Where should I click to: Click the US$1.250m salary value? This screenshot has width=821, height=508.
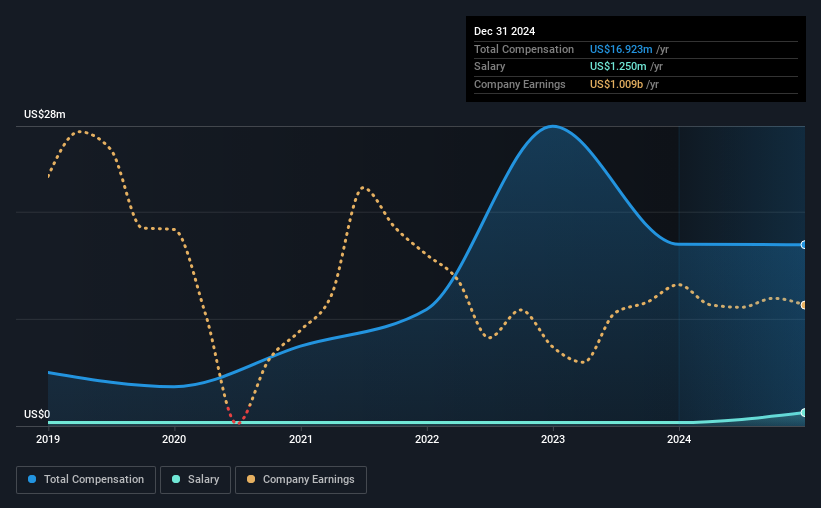click(618, 67)
